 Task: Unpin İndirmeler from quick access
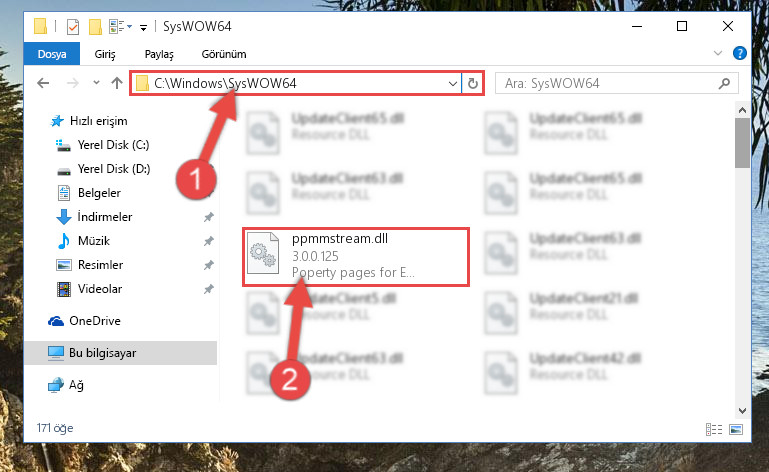[x=209, y=217]
